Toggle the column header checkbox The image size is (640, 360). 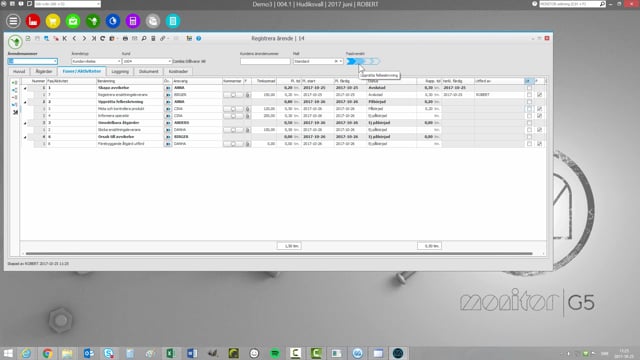click(527, 81)
